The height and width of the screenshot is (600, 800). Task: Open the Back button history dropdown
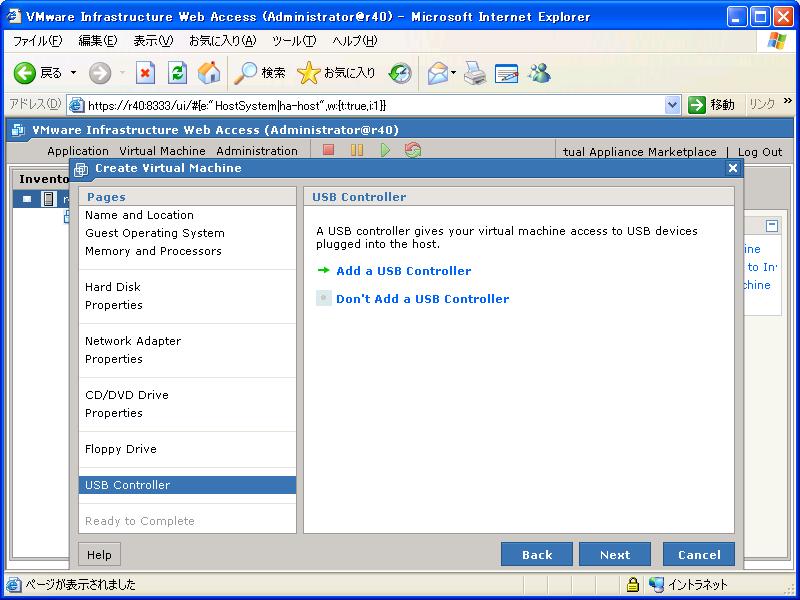(x=73, y=73)
